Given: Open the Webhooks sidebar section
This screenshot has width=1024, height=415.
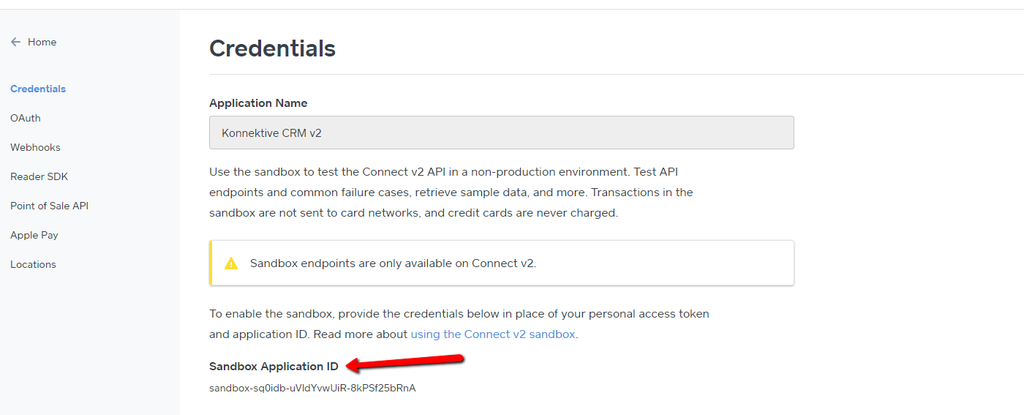Looking at the screenshot, I should click(x=35, y=147).
